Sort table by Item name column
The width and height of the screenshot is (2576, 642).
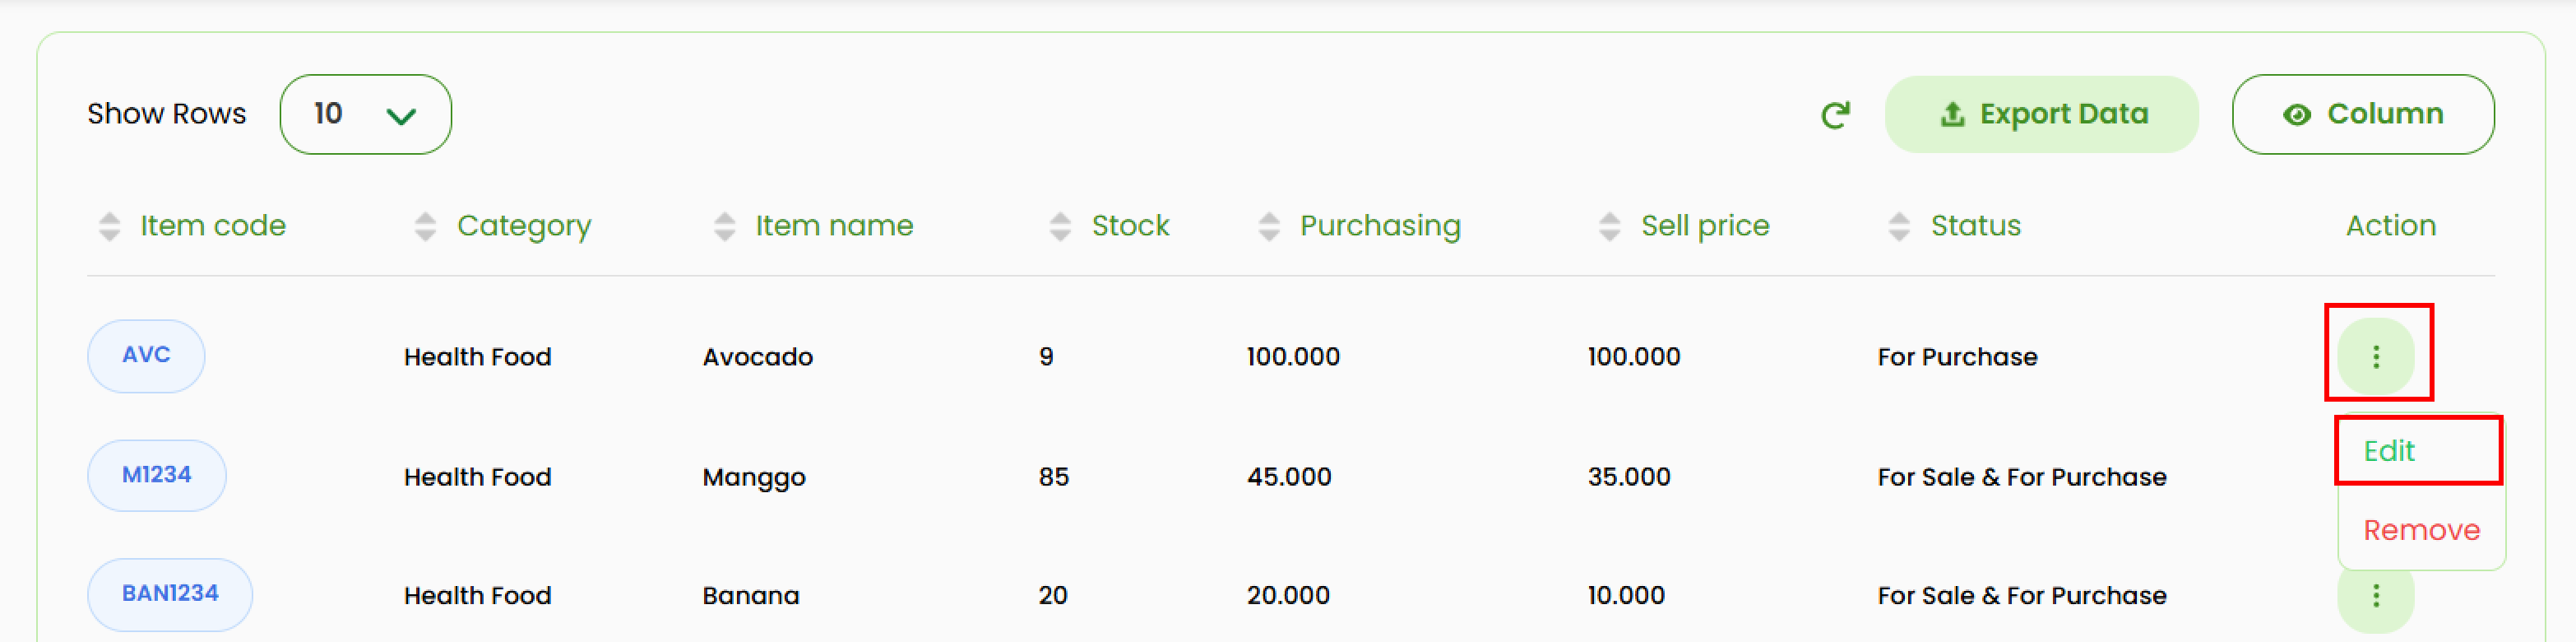coord(725,226)
